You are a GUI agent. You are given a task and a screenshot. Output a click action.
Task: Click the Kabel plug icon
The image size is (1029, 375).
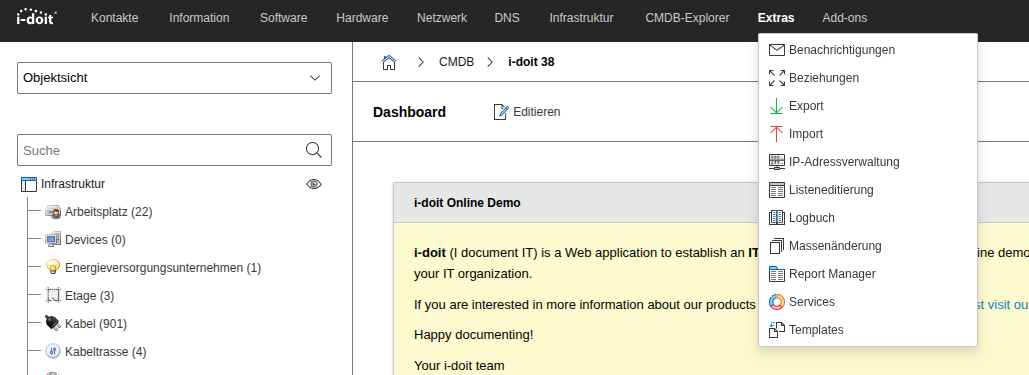(53, 323)
